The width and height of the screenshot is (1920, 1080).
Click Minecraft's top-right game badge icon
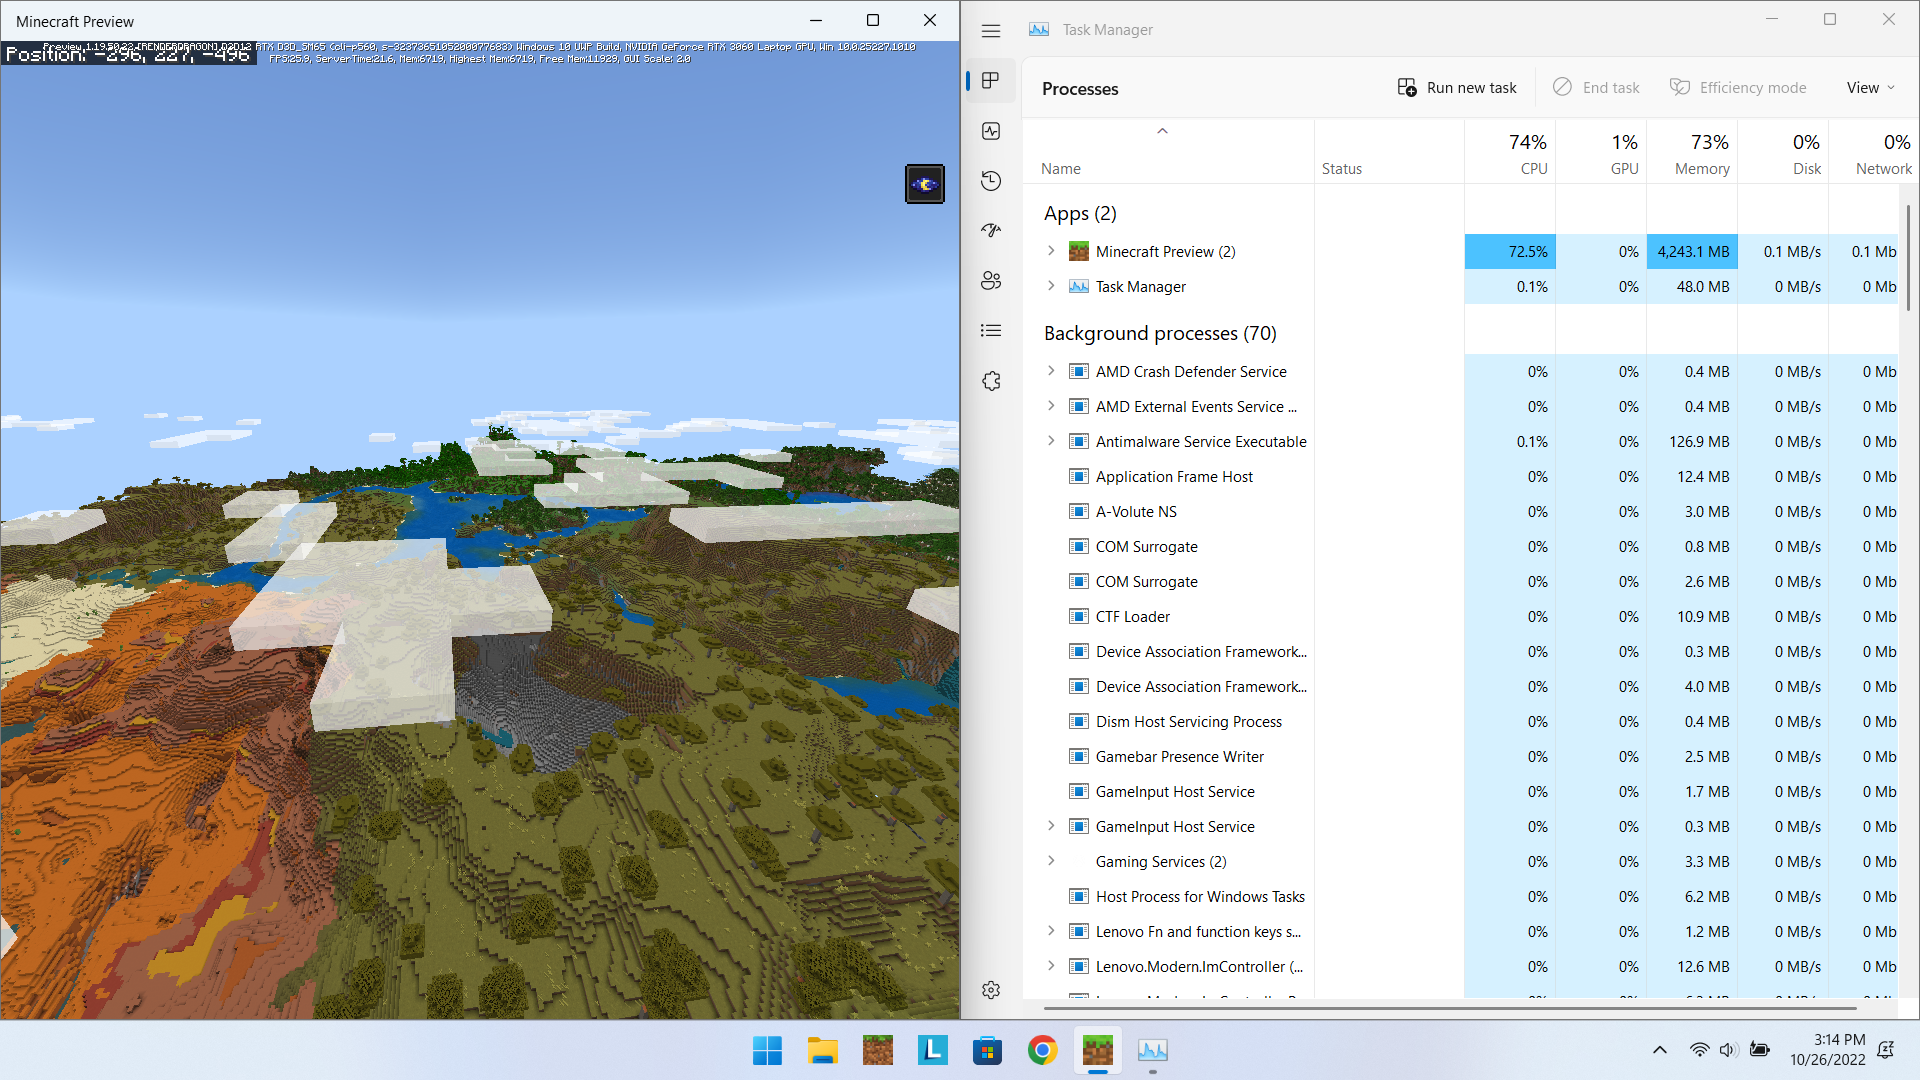[x=924, y=184]
